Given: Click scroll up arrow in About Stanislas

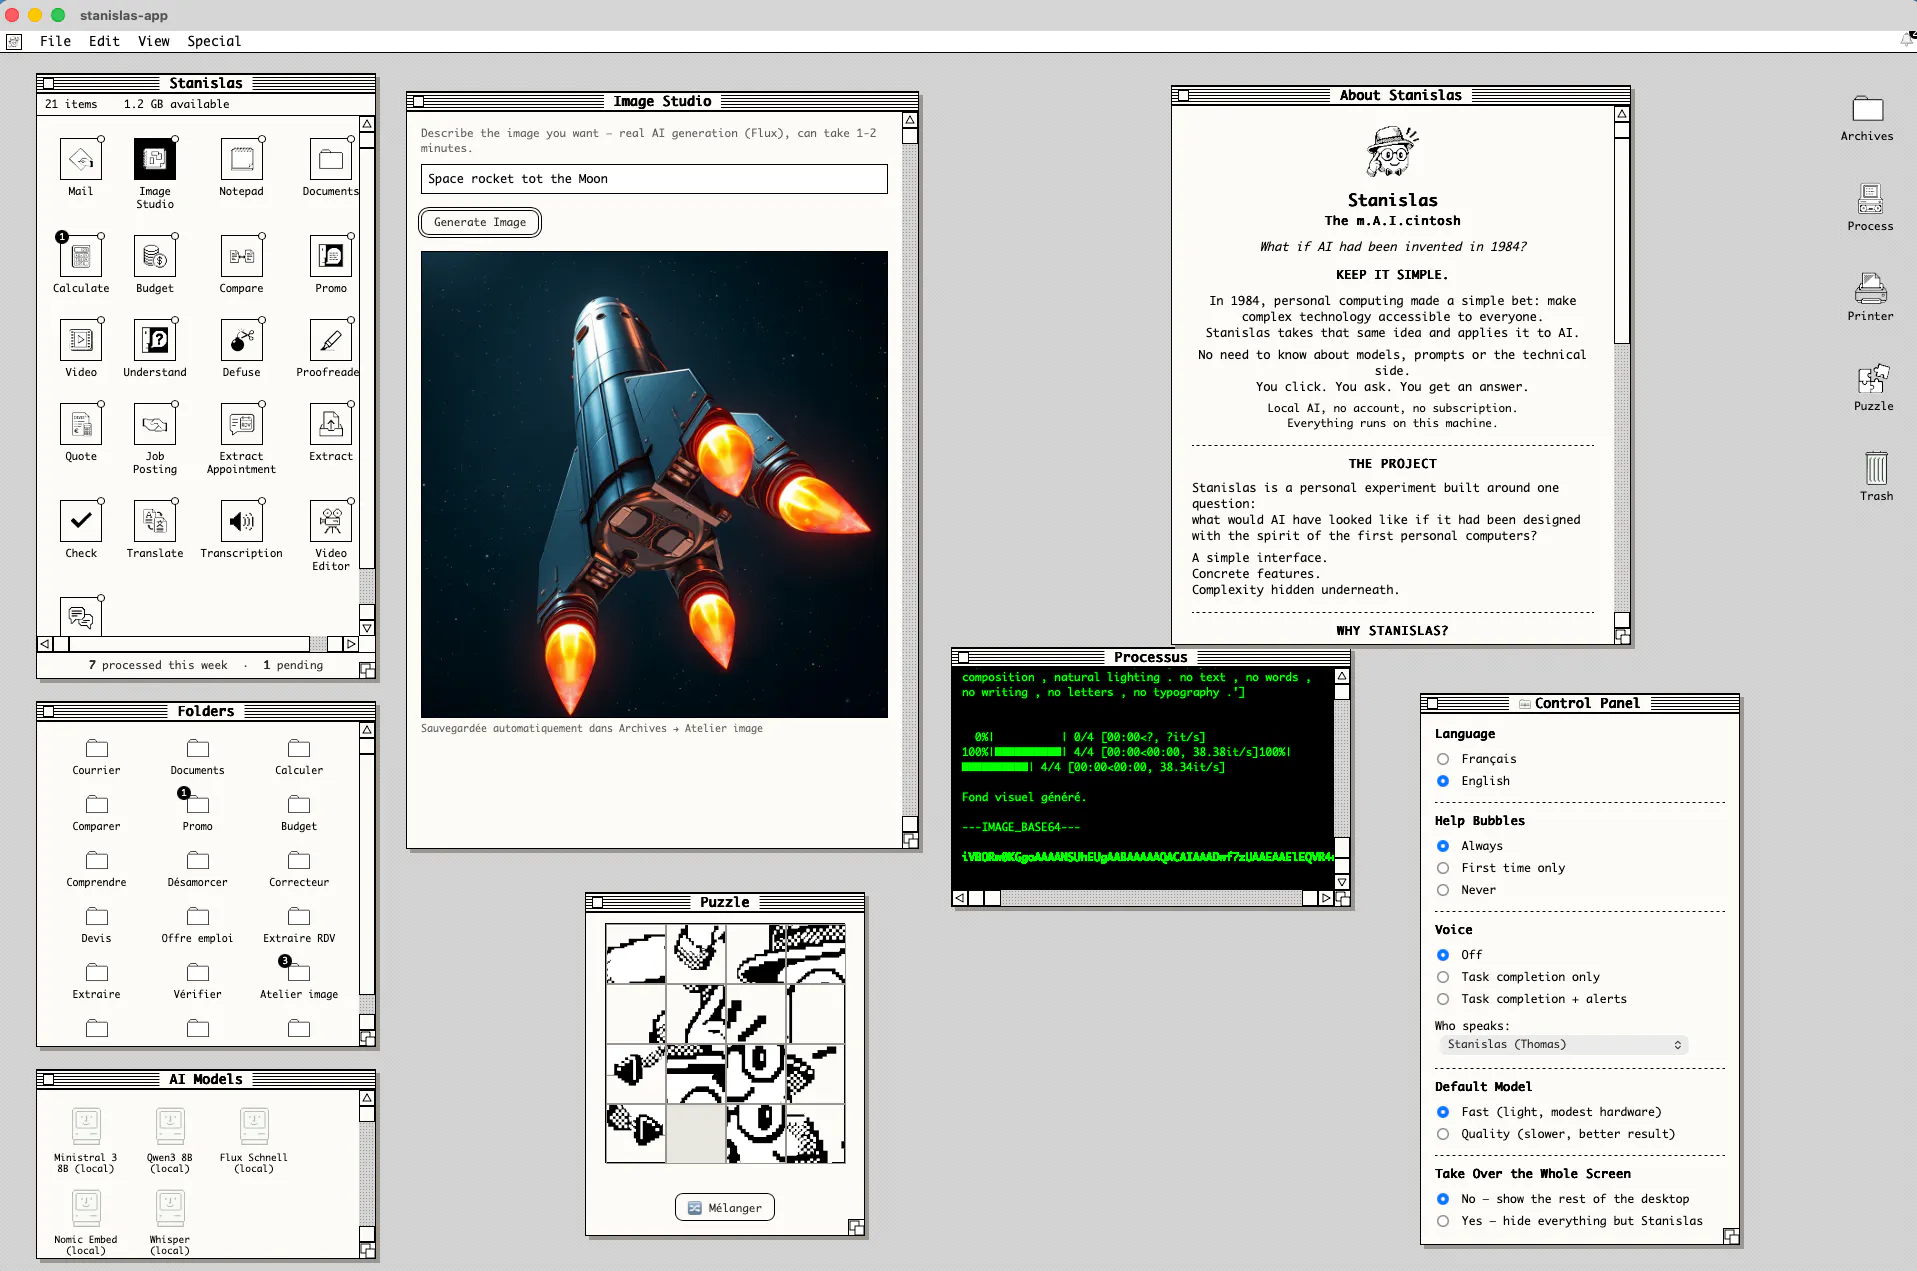Looking at the screenshot, I should click(x=1622, y=115).
